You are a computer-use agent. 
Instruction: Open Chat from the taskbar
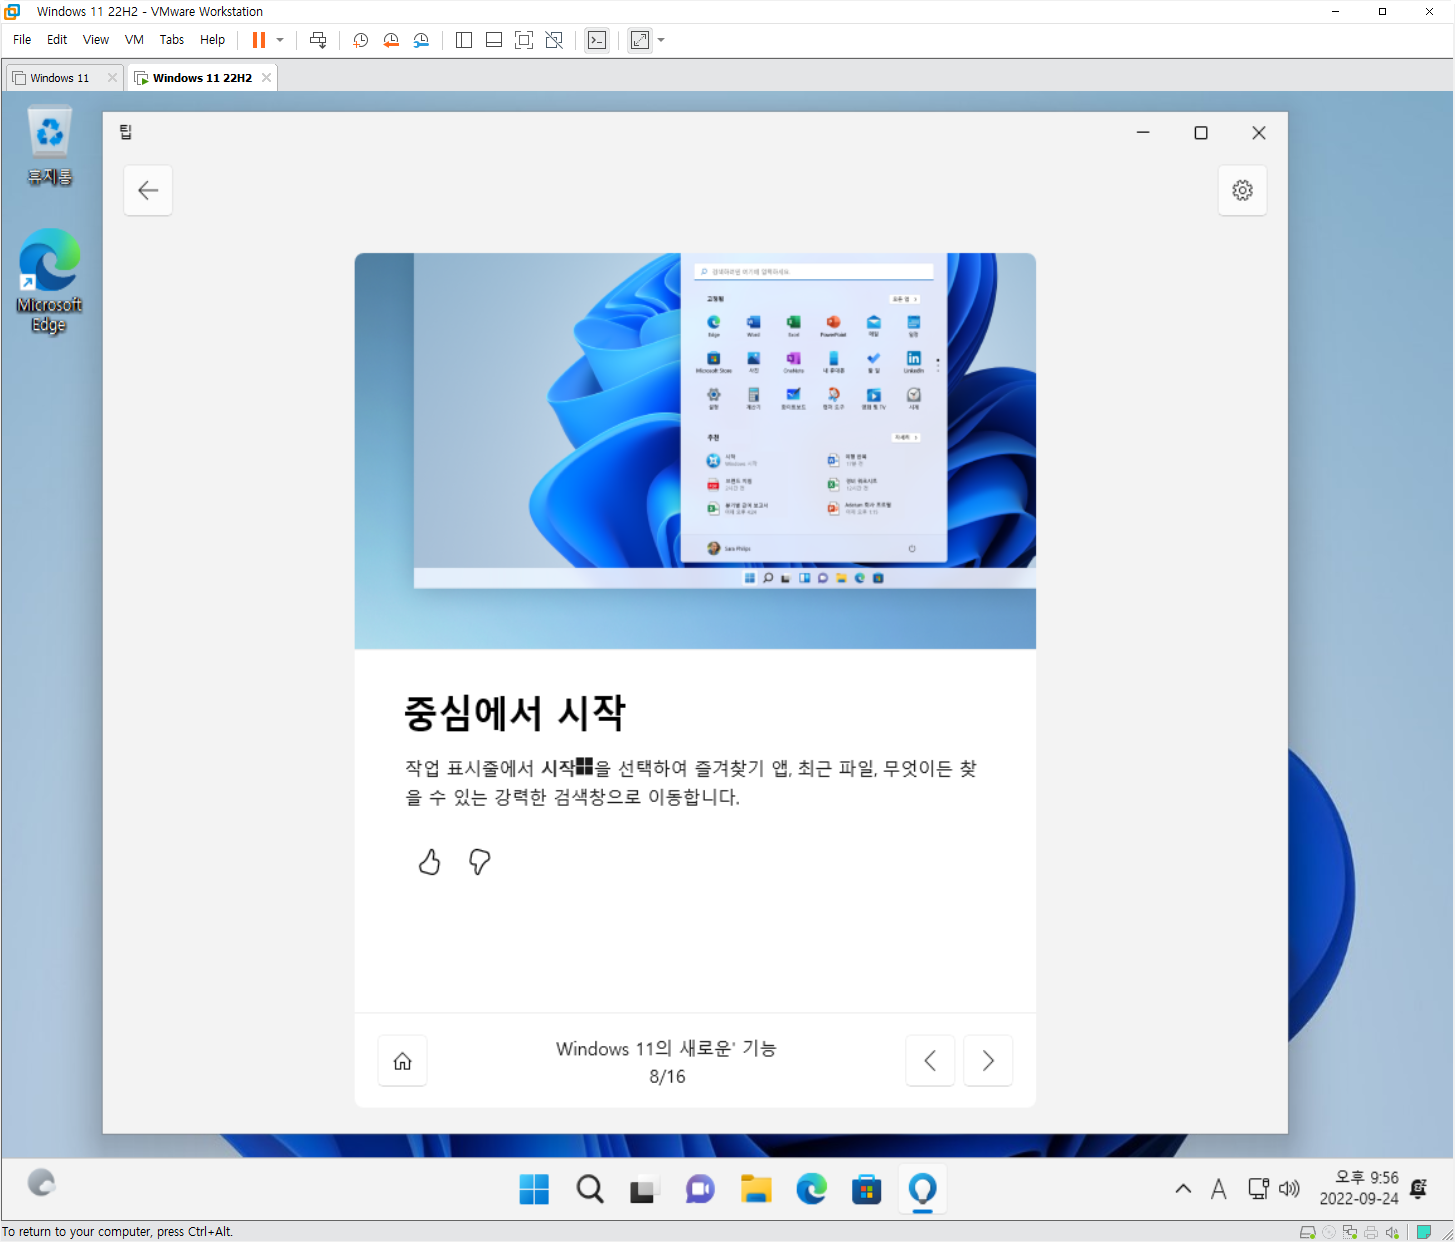[700, 1189]
